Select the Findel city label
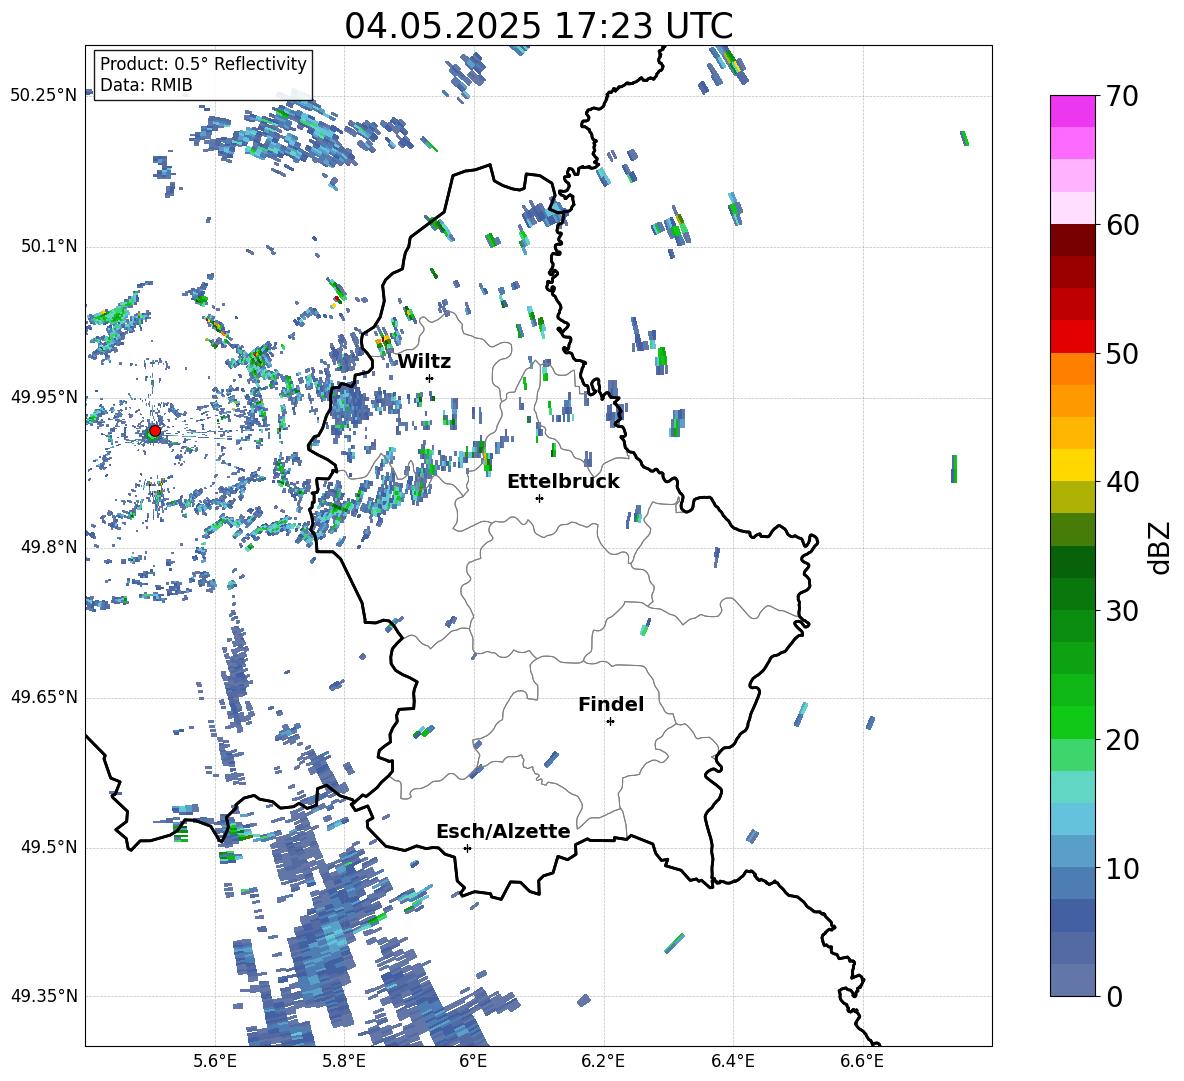Screen dimensions: 1184x1081 611,704
